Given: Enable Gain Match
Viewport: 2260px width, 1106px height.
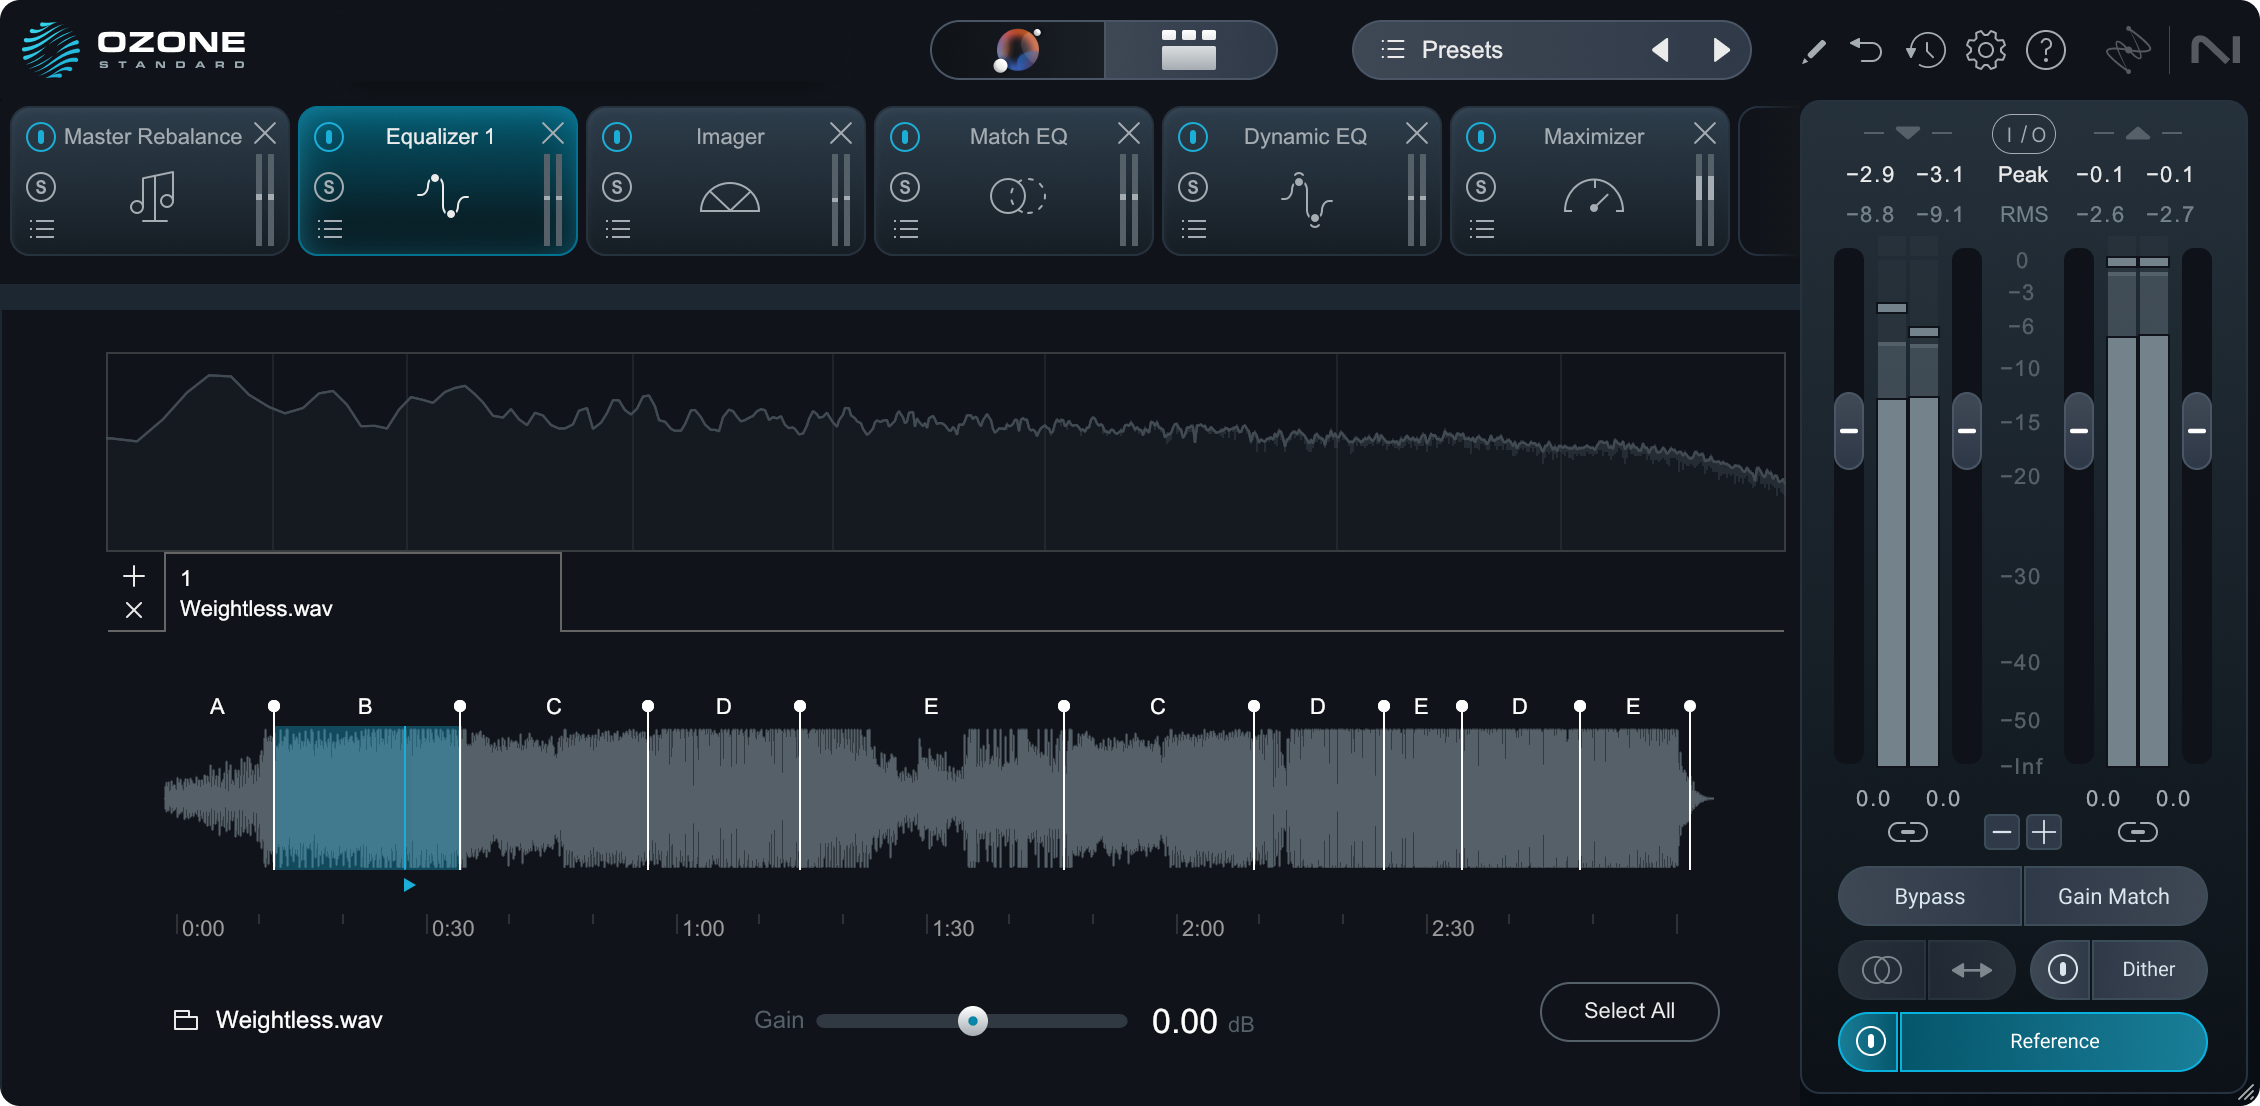Looking at the screenshot, I should pyautogui.click(x=2115, y=896).
